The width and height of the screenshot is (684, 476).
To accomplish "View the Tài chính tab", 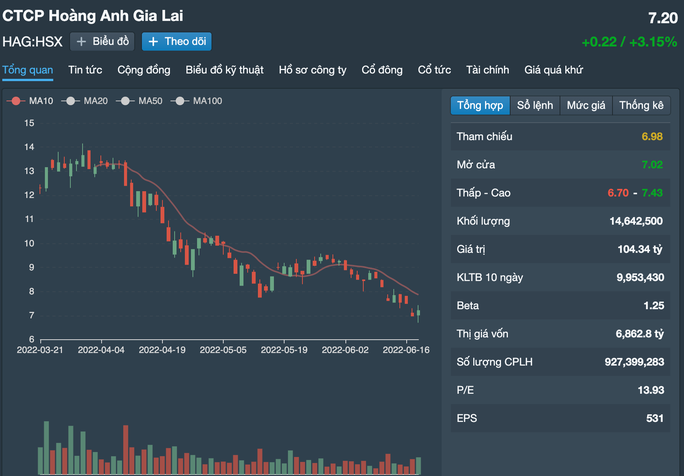I will (488, 70).
